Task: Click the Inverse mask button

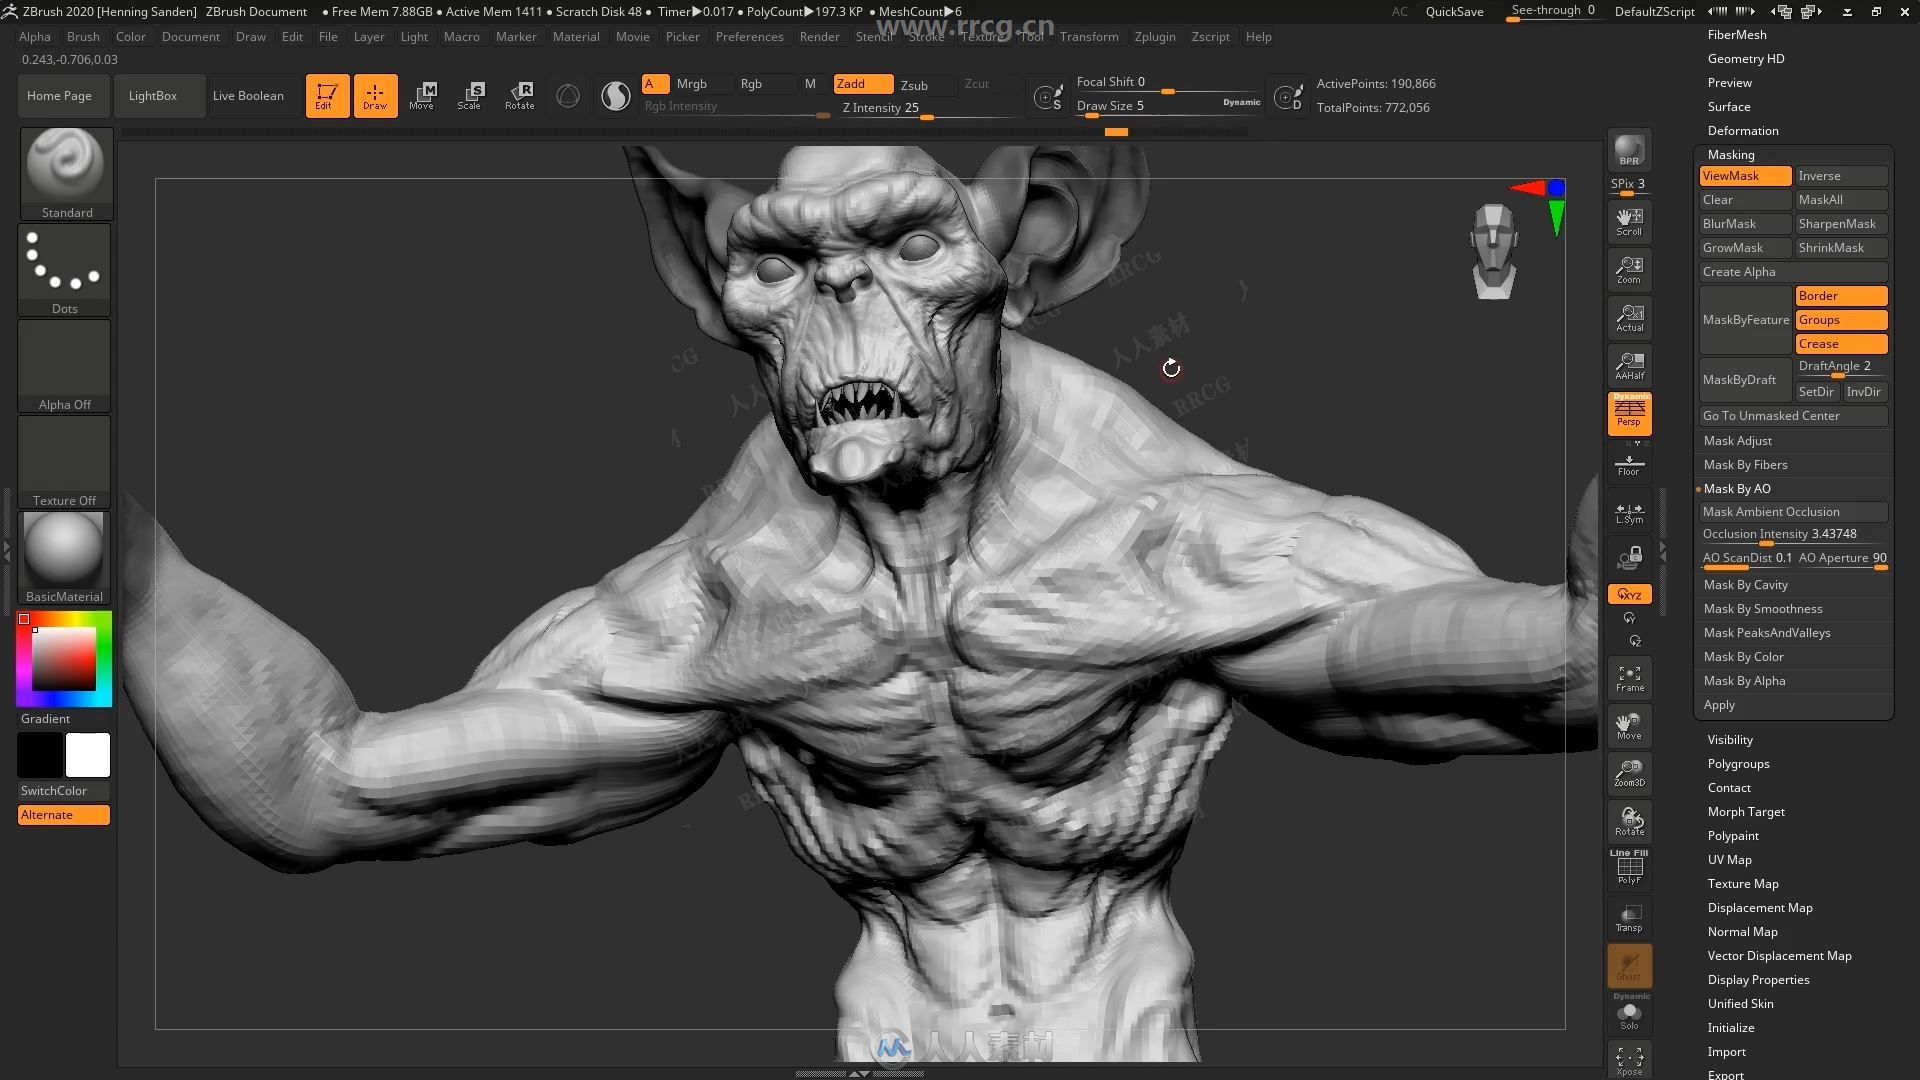Action: pos(1841,176)
